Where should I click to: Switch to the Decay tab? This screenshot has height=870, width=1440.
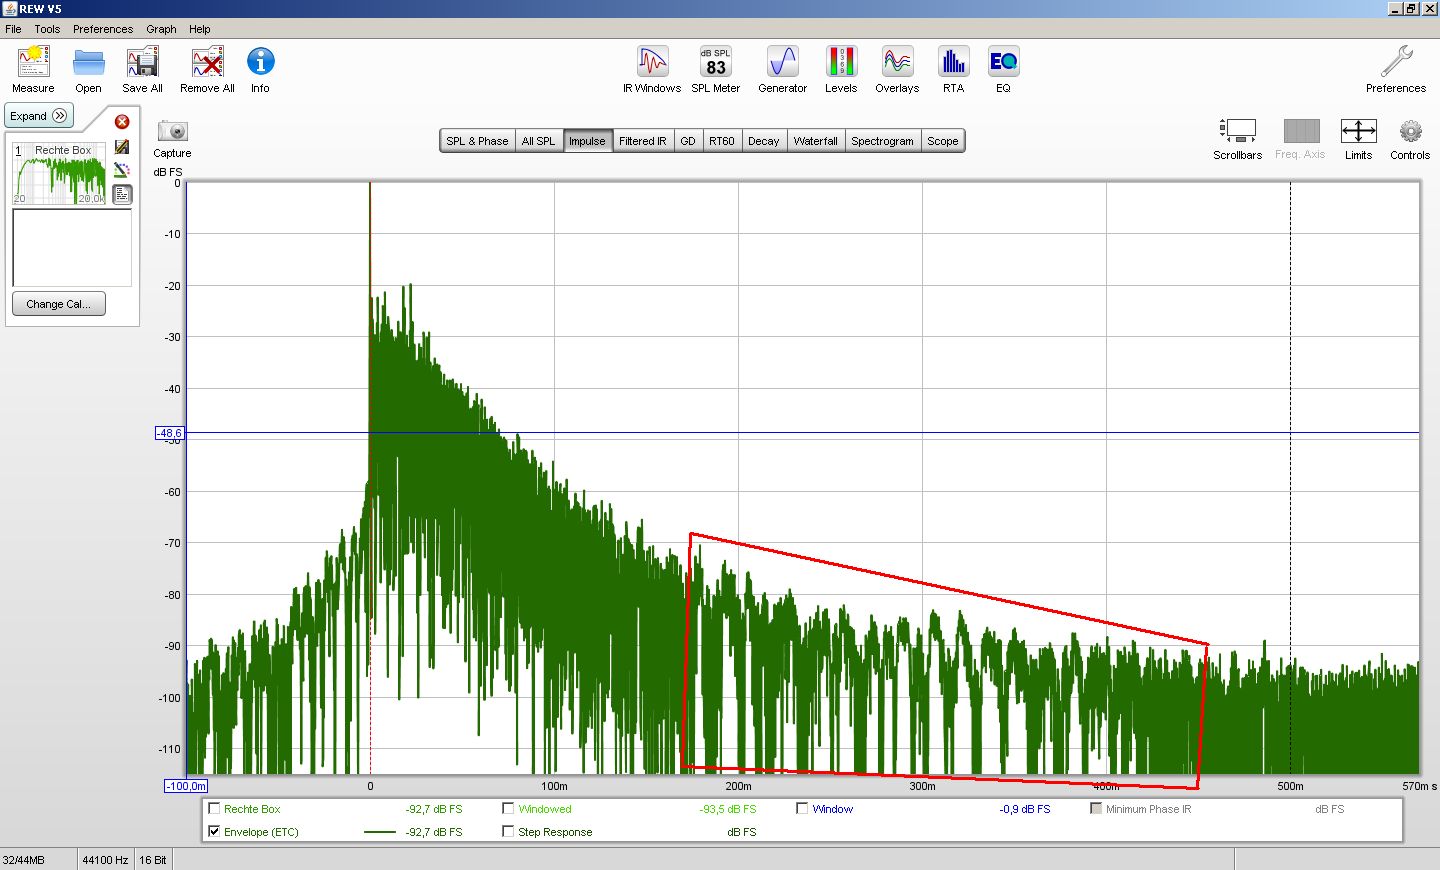coord(763,141)
